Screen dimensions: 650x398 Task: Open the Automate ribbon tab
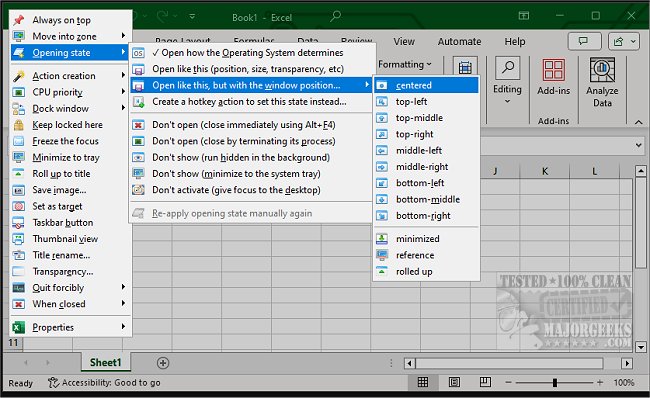(459, 41)
